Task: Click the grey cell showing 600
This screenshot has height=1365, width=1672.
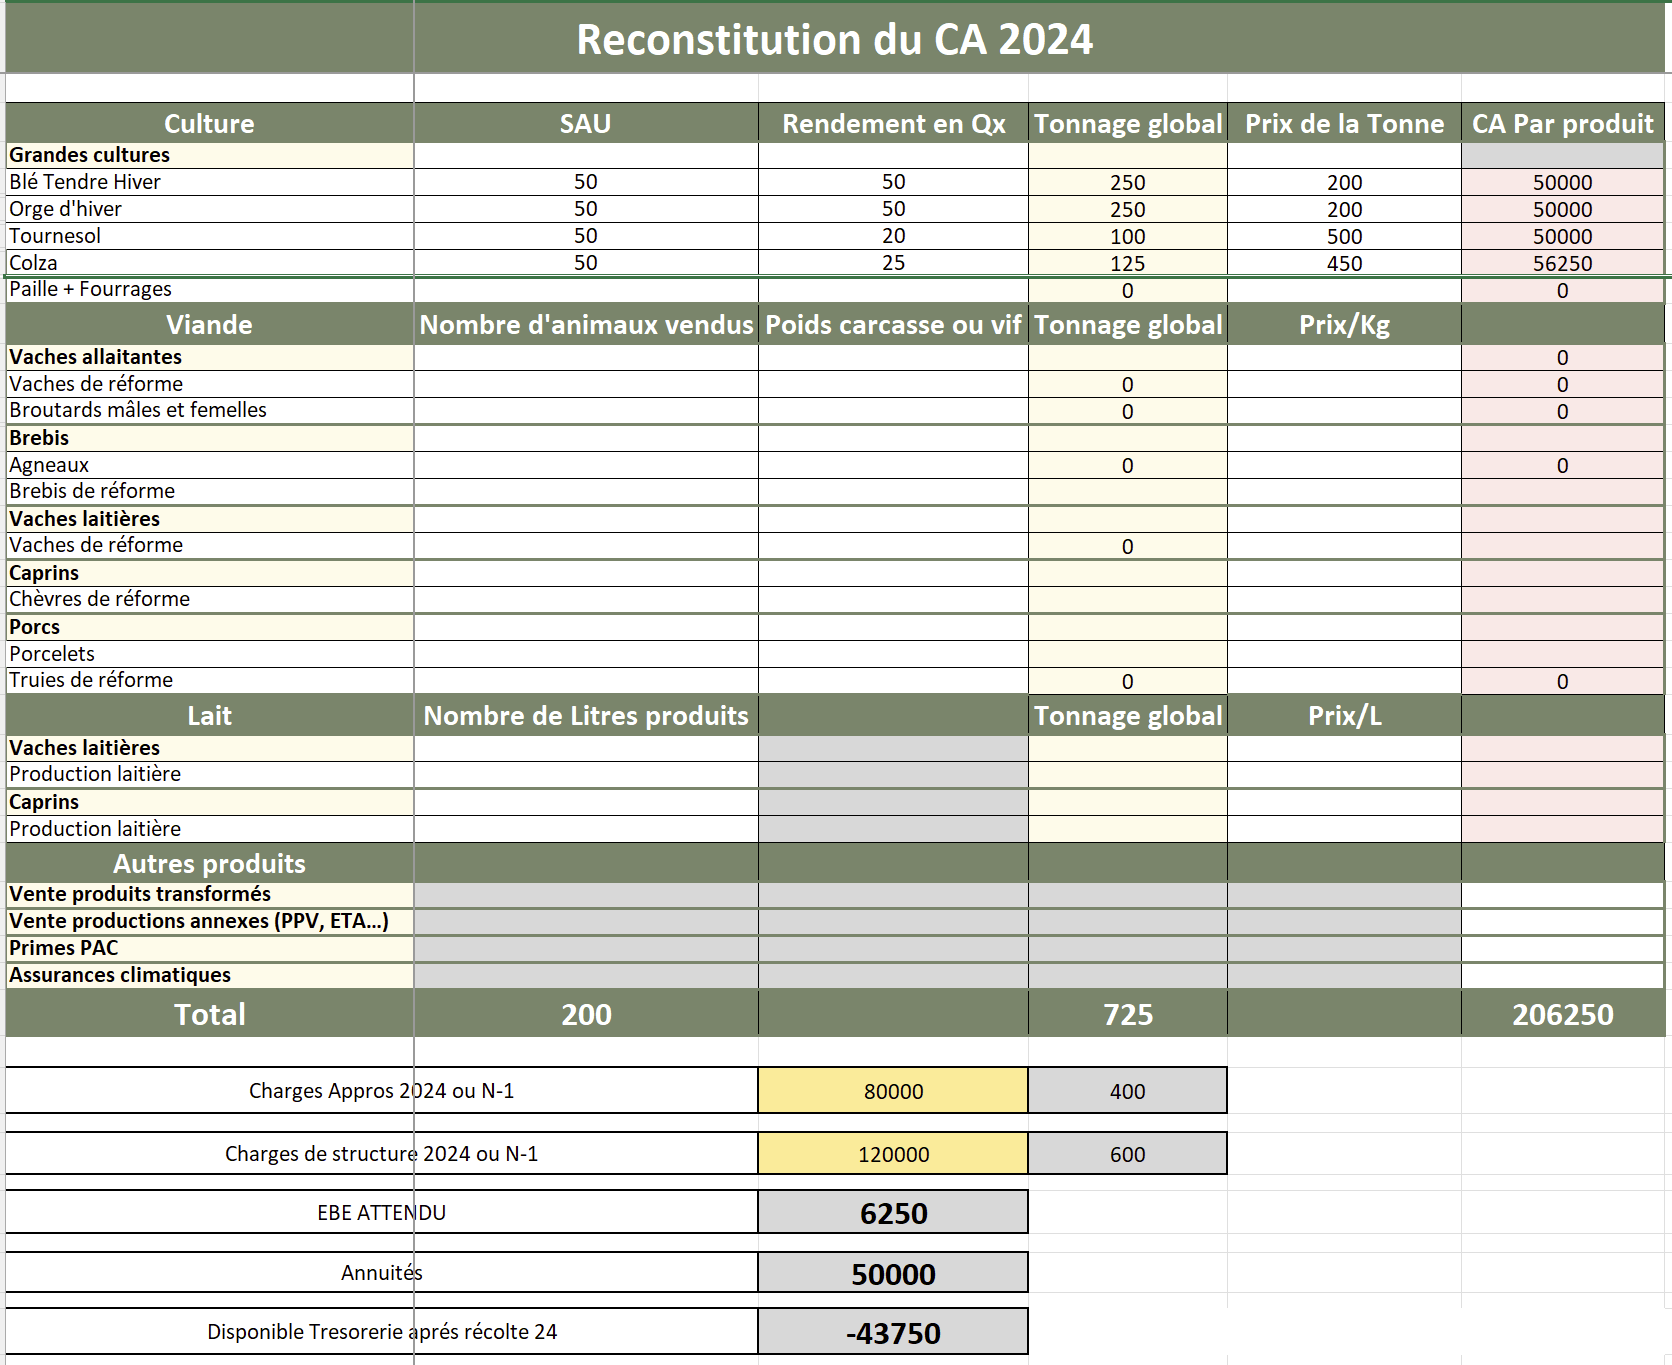Action: coord(1127,1154)
